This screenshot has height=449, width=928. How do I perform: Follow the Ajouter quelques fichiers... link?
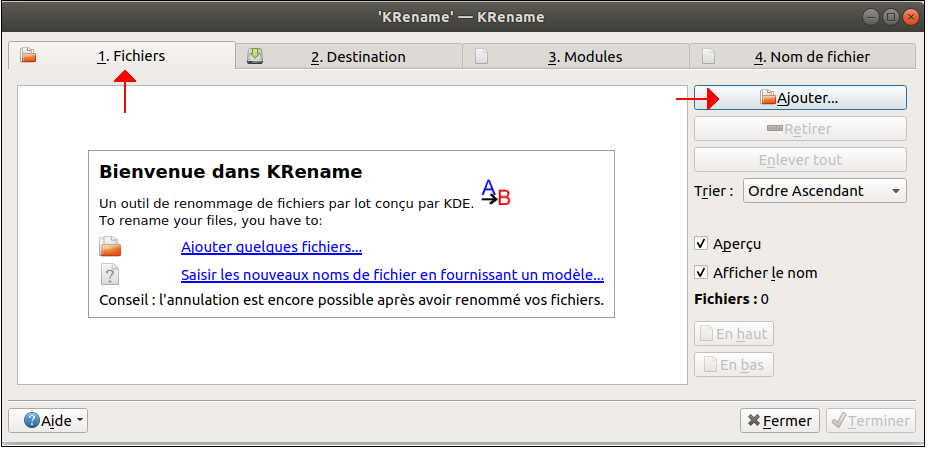271,247
